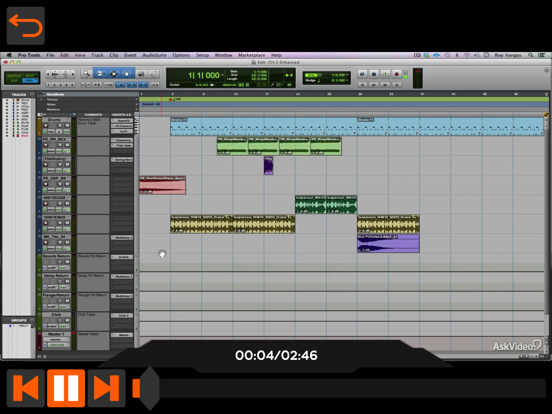The width and height of the screenshot is (552, 414).
Task: Select the Pencil tool
Action: tap(154, 74)
